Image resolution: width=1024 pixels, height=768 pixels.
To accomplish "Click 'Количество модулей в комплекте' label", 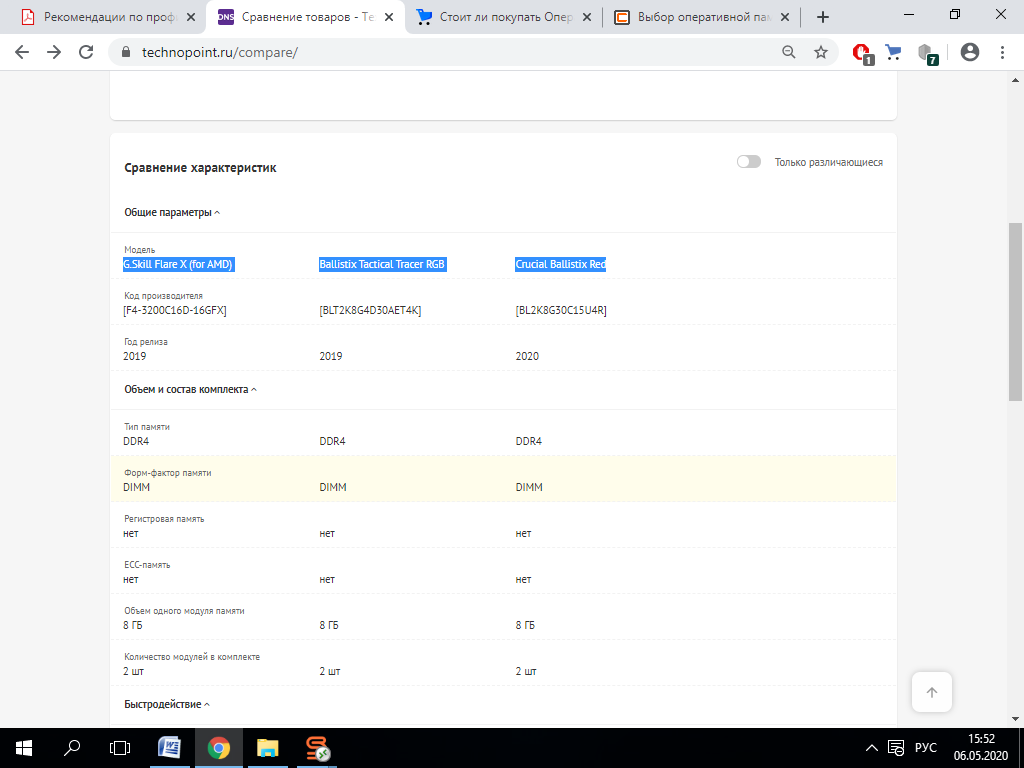I will pyautogui.click(x=192, y=657).
